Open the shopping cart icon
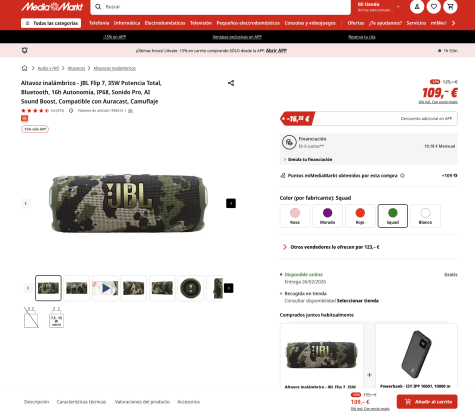The width and height of the screenshot is (475, 412). [450, 7]
